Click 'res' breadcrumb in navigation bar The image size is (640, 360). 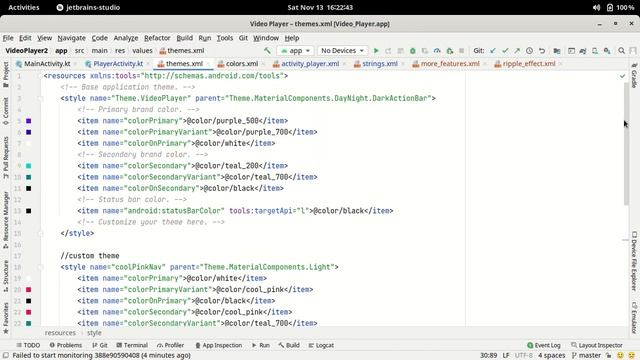coord(120,51)
